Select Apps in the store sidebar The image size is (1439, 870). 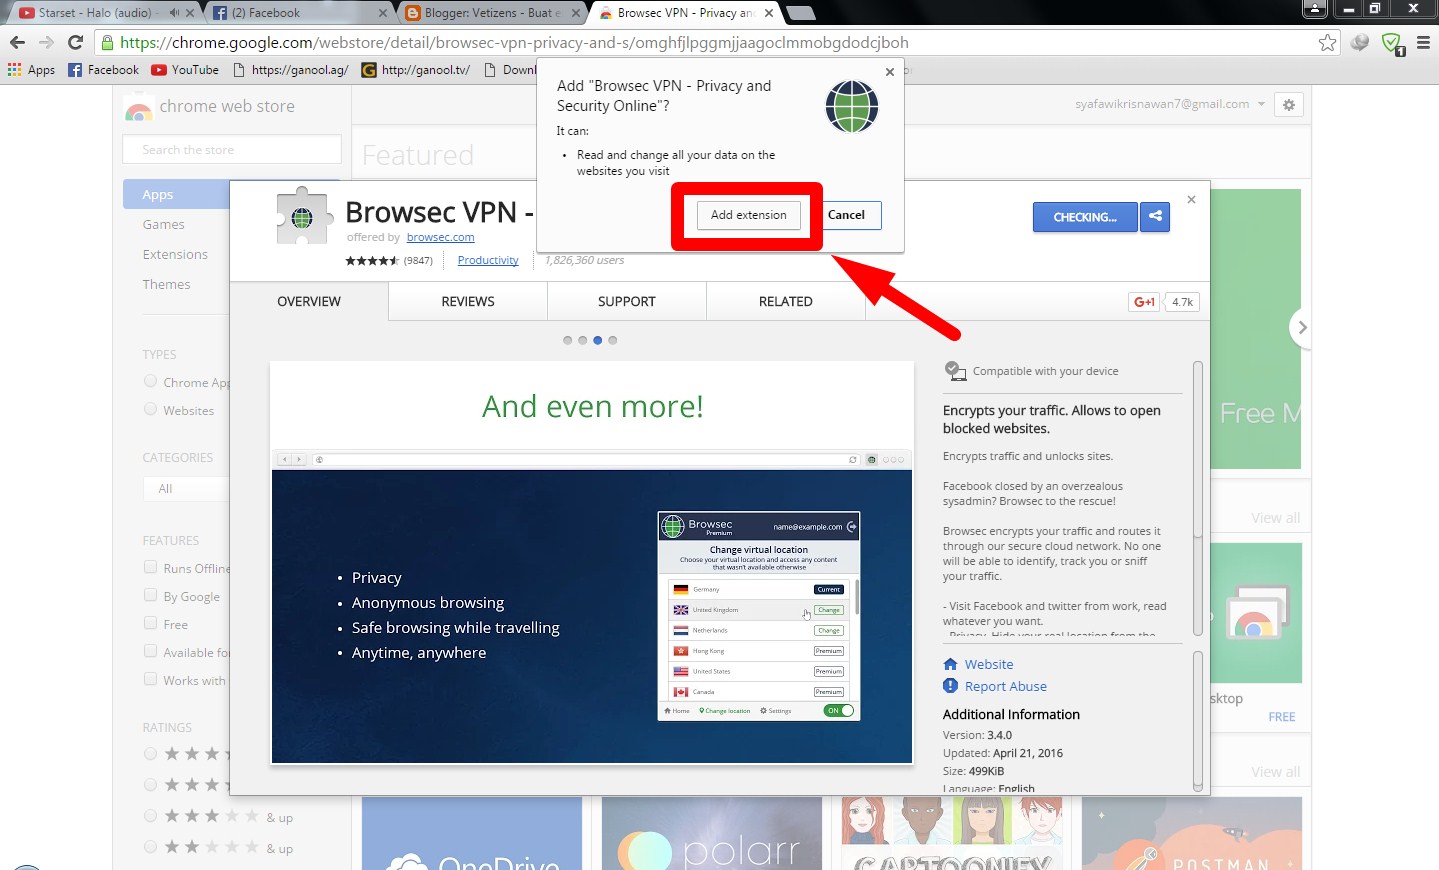(x=157, y=194)
